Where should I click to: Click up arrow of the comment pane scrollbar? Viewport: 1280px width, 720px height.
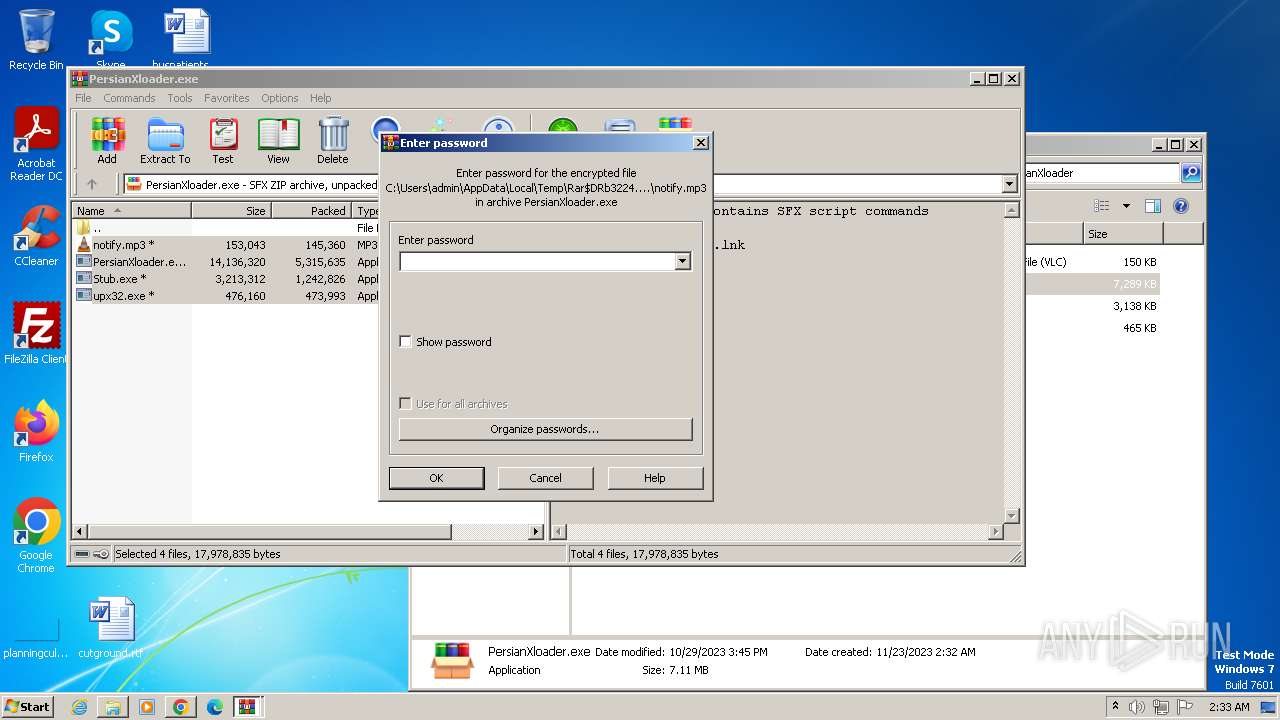tap(1011, 211)
